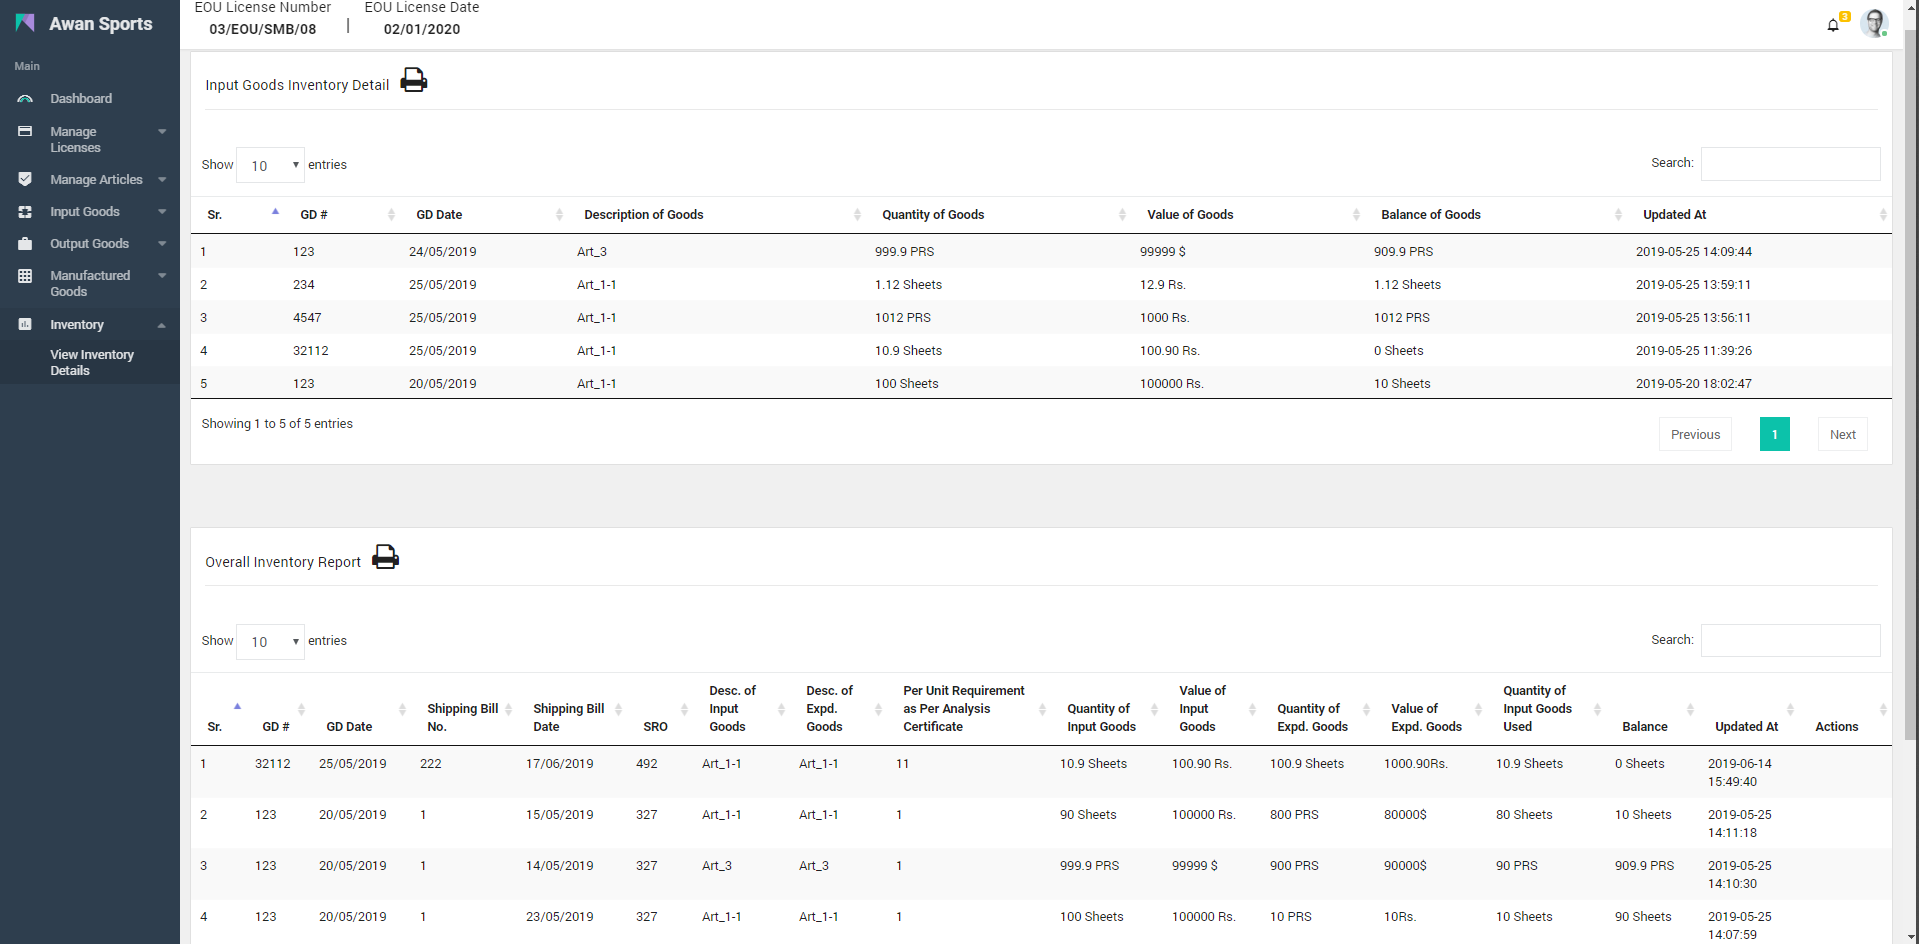Sort first table by GD Date
Viewport: 1919px width, 944px height.
(x=485, y=215)
